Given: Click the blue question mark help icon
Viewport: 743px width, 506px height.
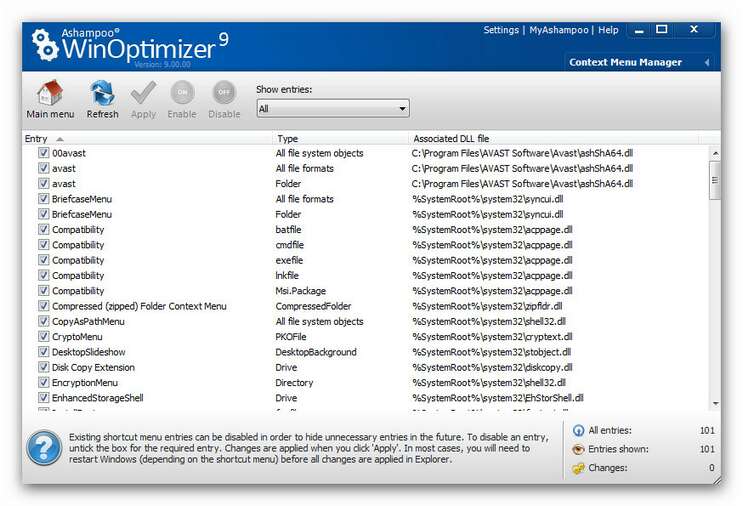Looking at the screenshot, I should pos(44,447).
